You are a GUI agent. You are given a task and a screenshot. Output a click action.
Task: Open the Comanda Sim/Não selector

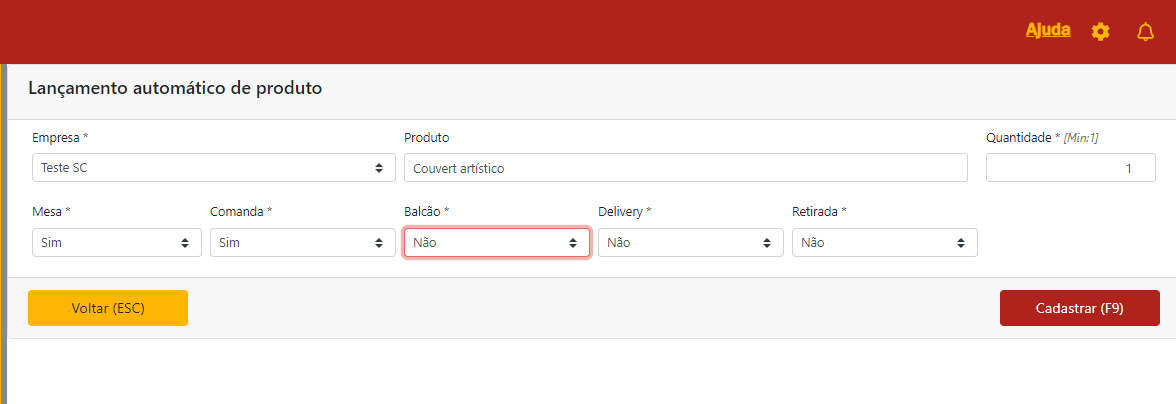pyautogui.click(x=302, y=243)
